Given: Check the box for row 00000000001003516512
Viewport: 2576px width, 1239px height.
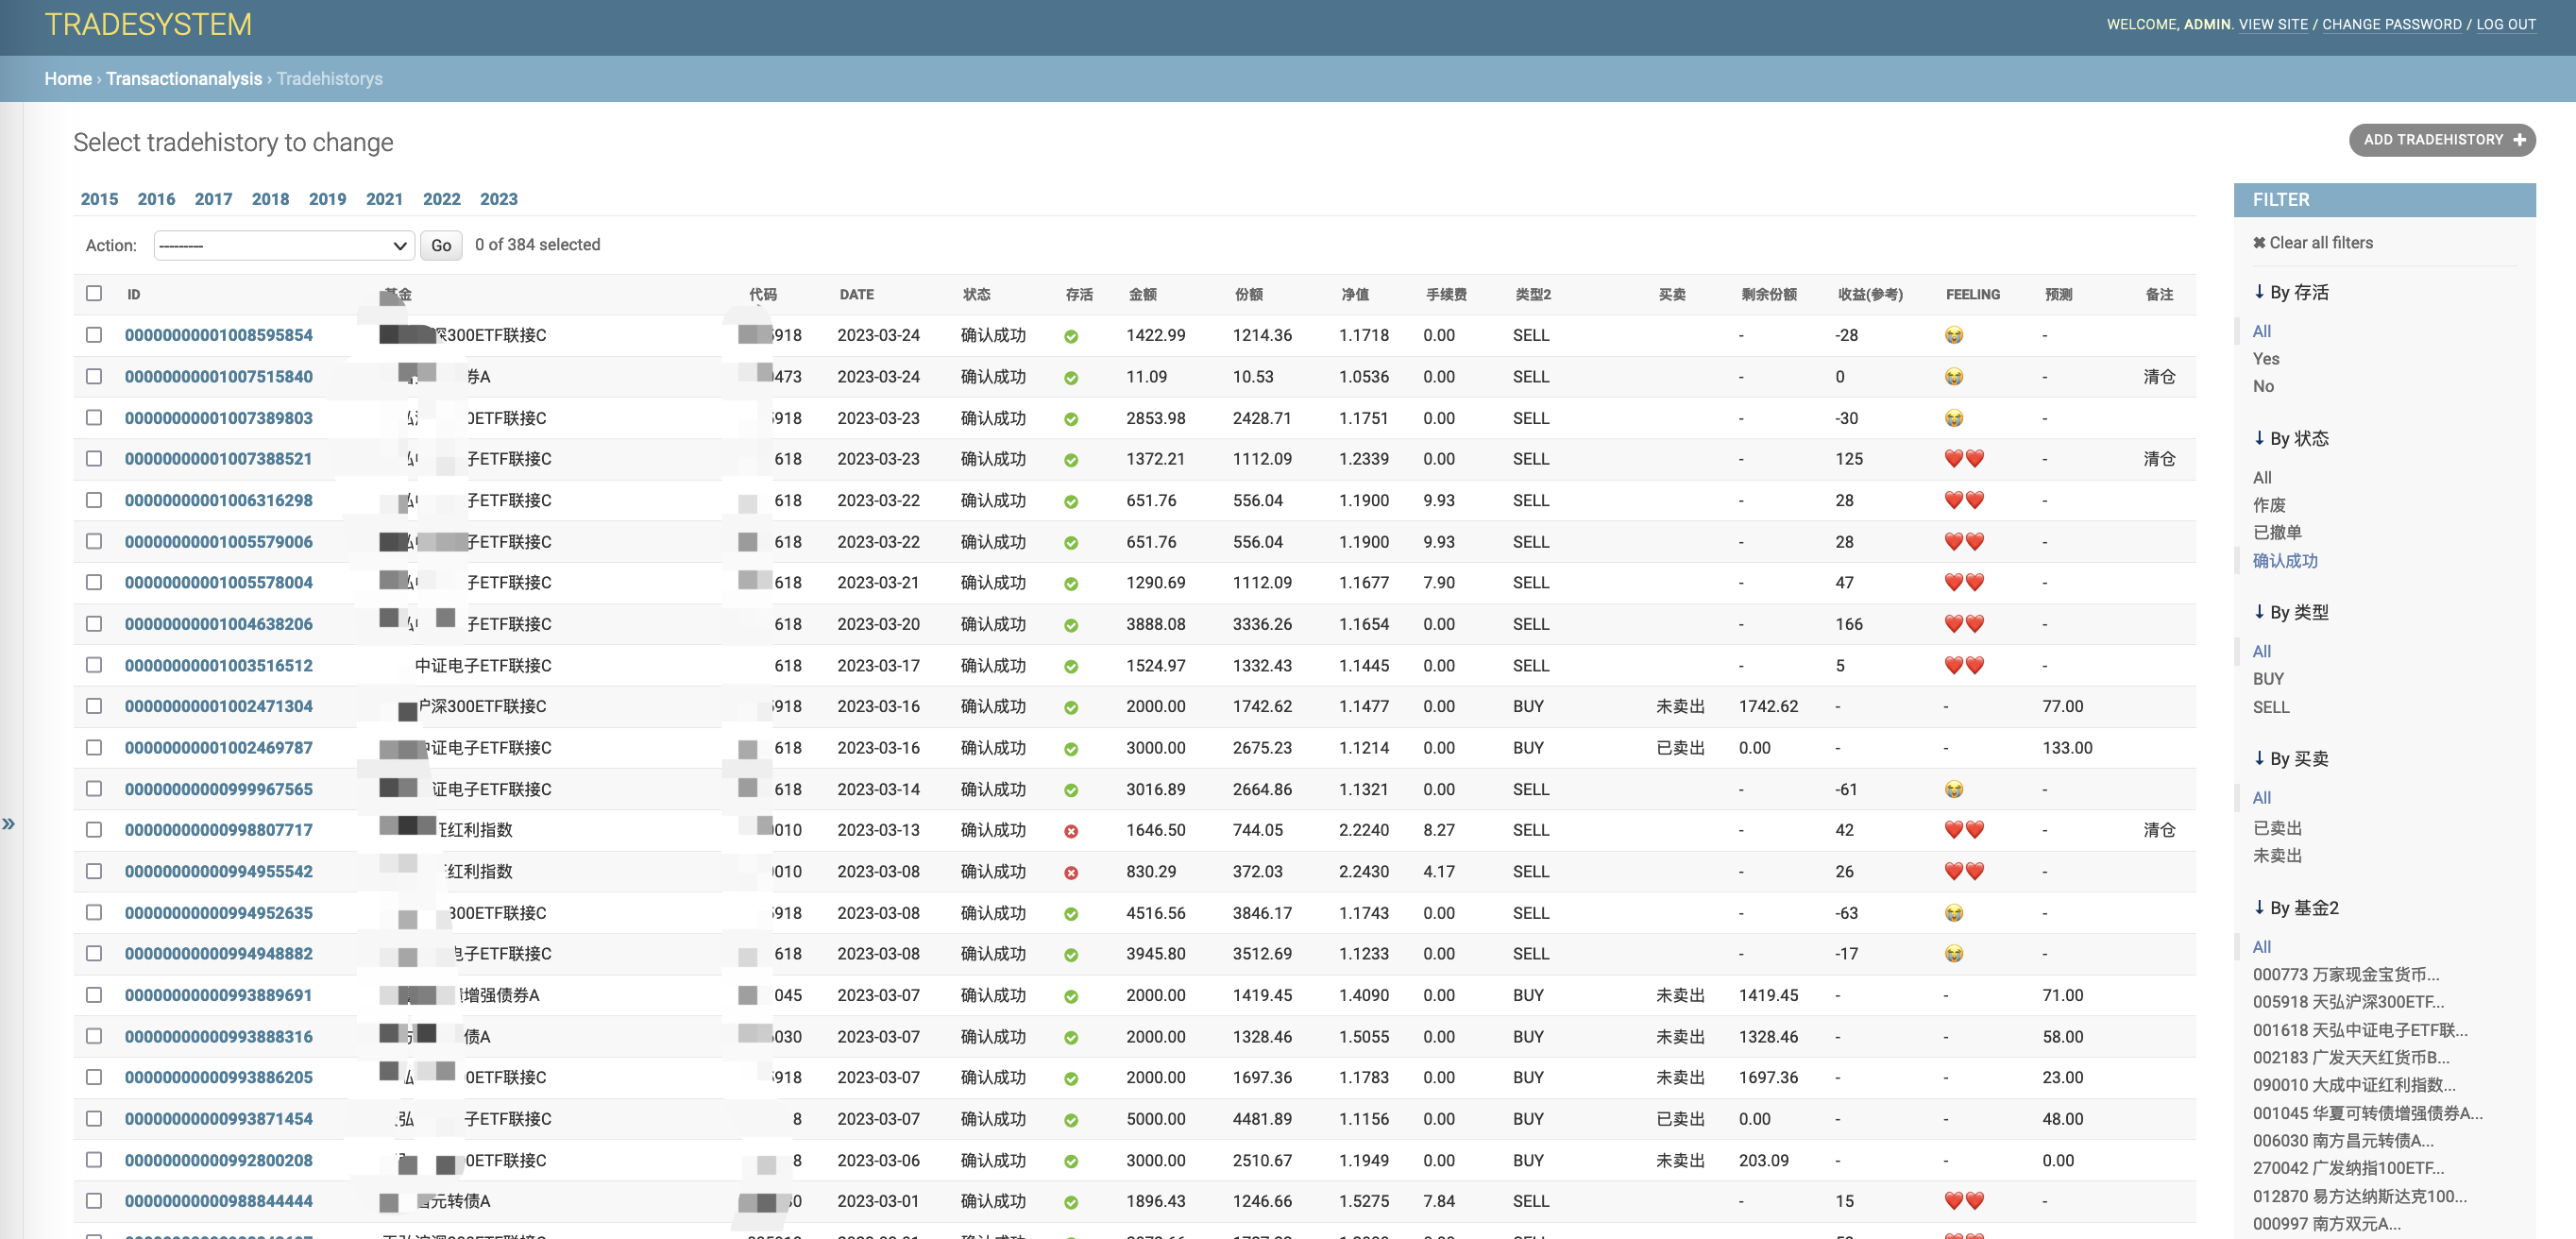Looking at the screenshot, I should (94, 664).
